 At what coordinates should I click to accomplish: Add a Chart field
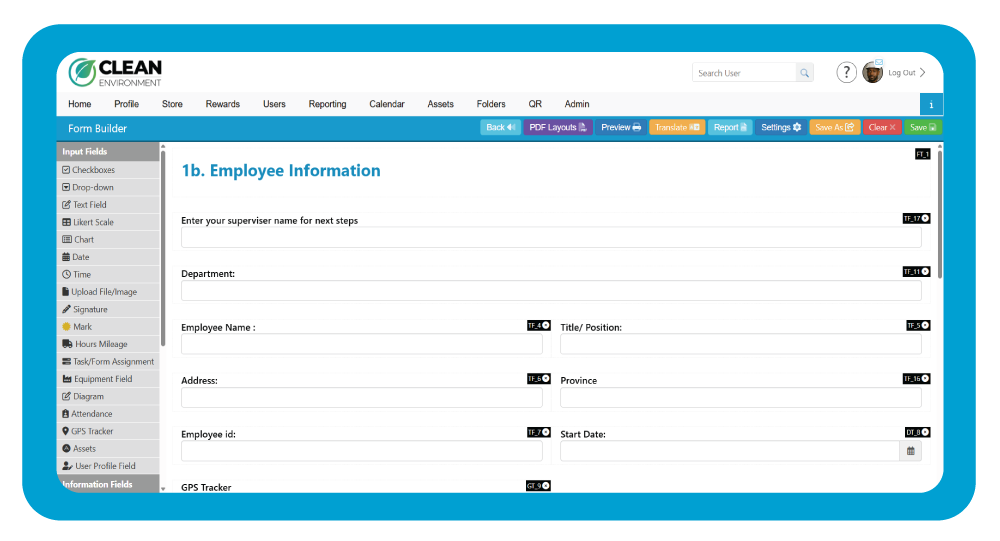[x=108, y=239]
